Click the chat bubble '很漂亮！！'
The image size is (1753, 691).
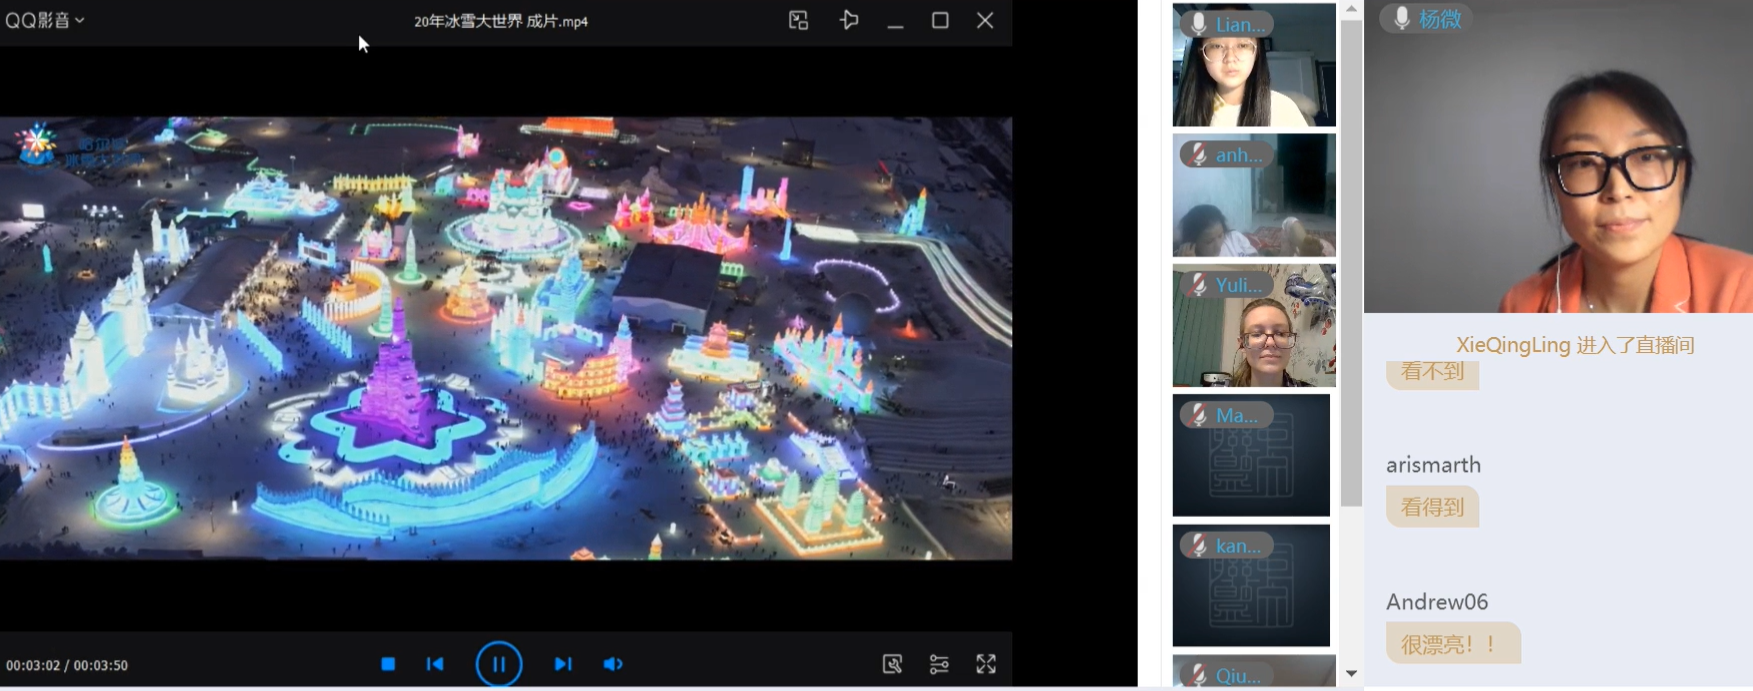(1453, 644)
